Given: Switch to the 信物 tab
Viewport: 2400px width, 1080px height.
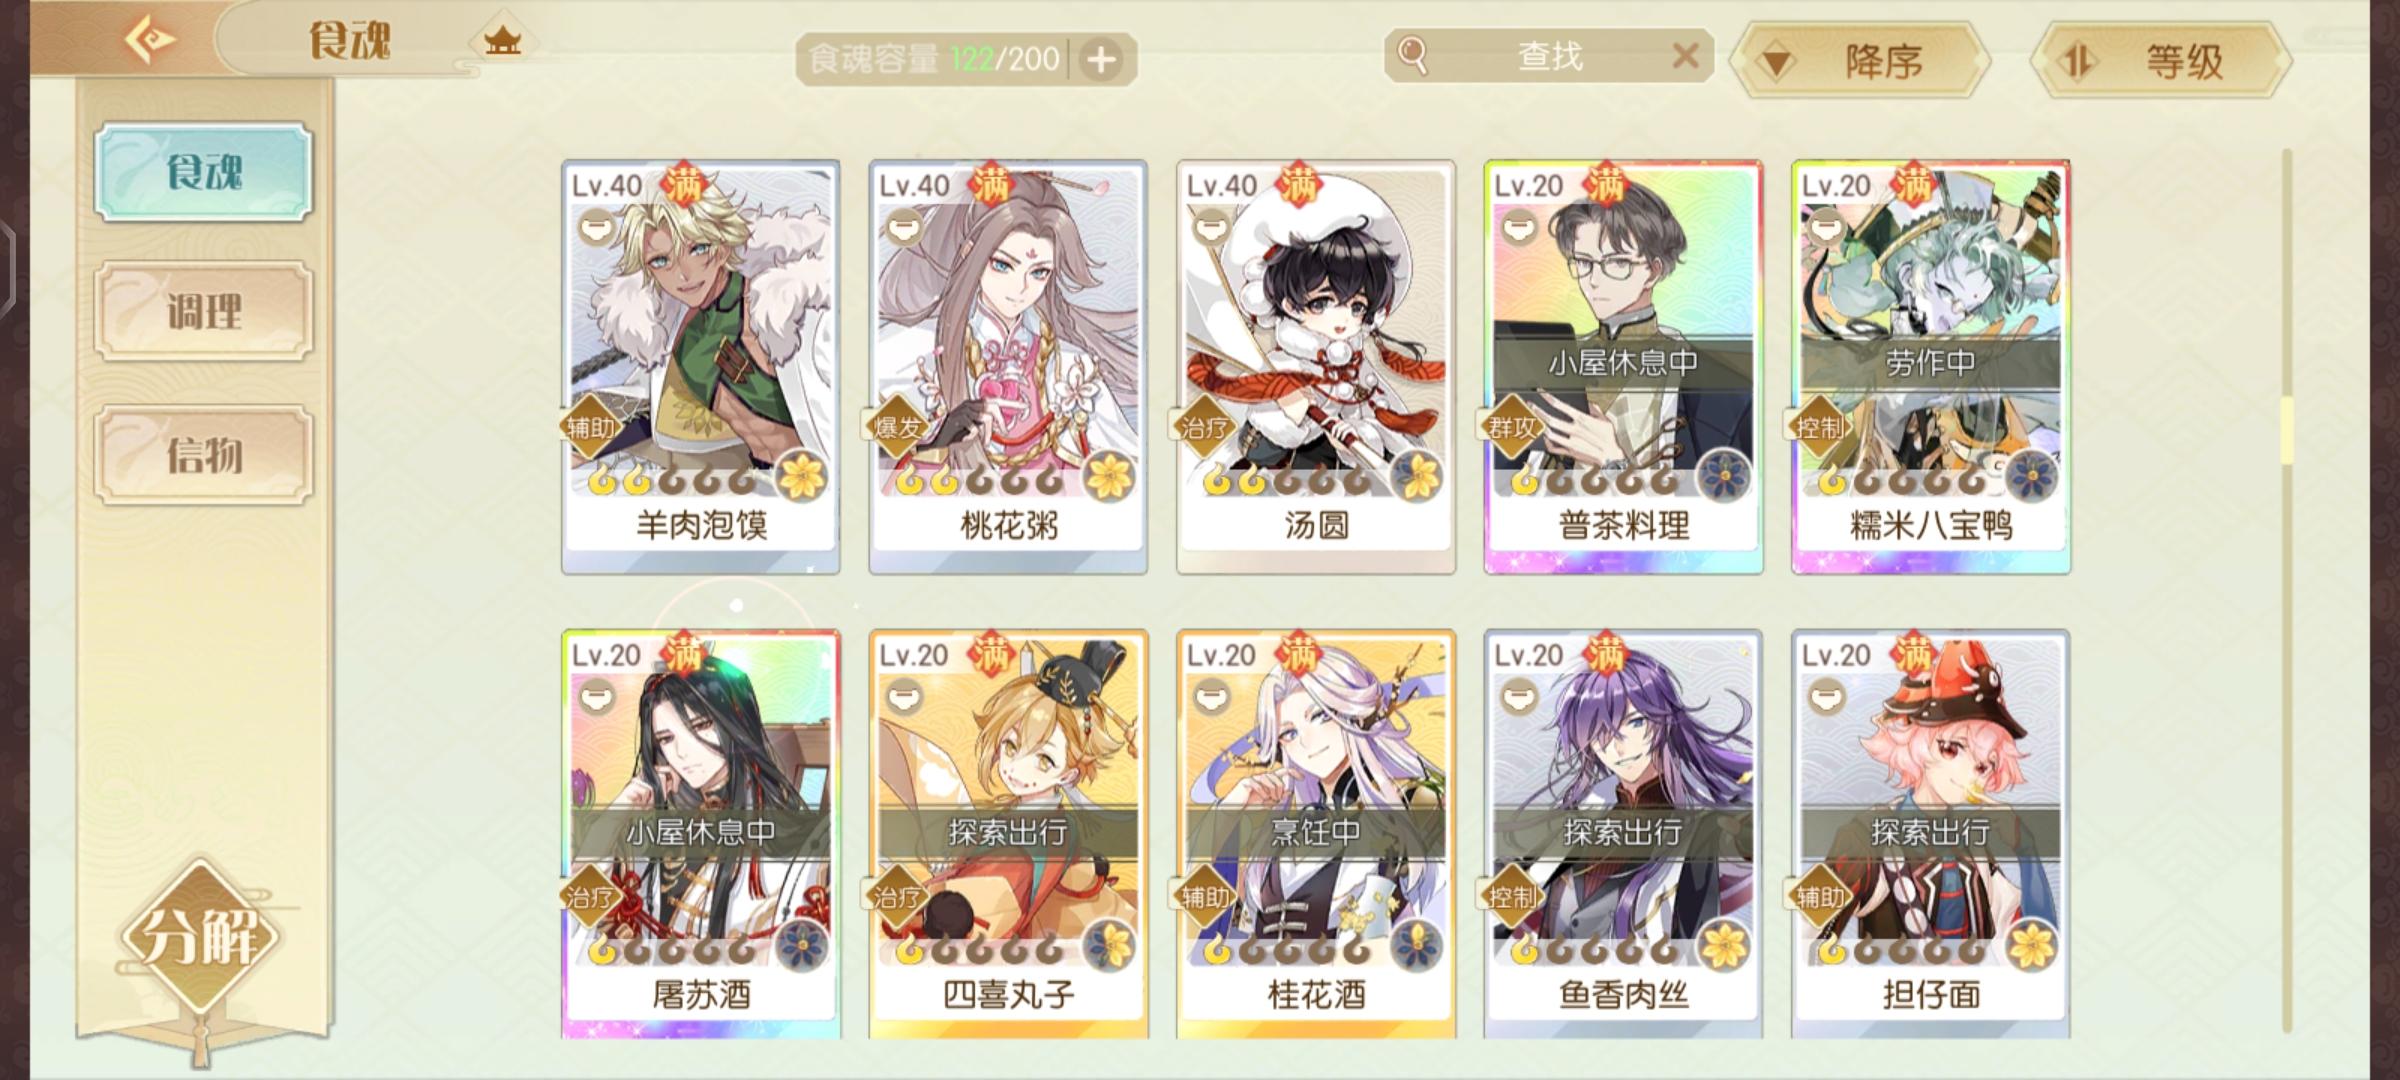Looking at the screenshot, I should (204, 455).
